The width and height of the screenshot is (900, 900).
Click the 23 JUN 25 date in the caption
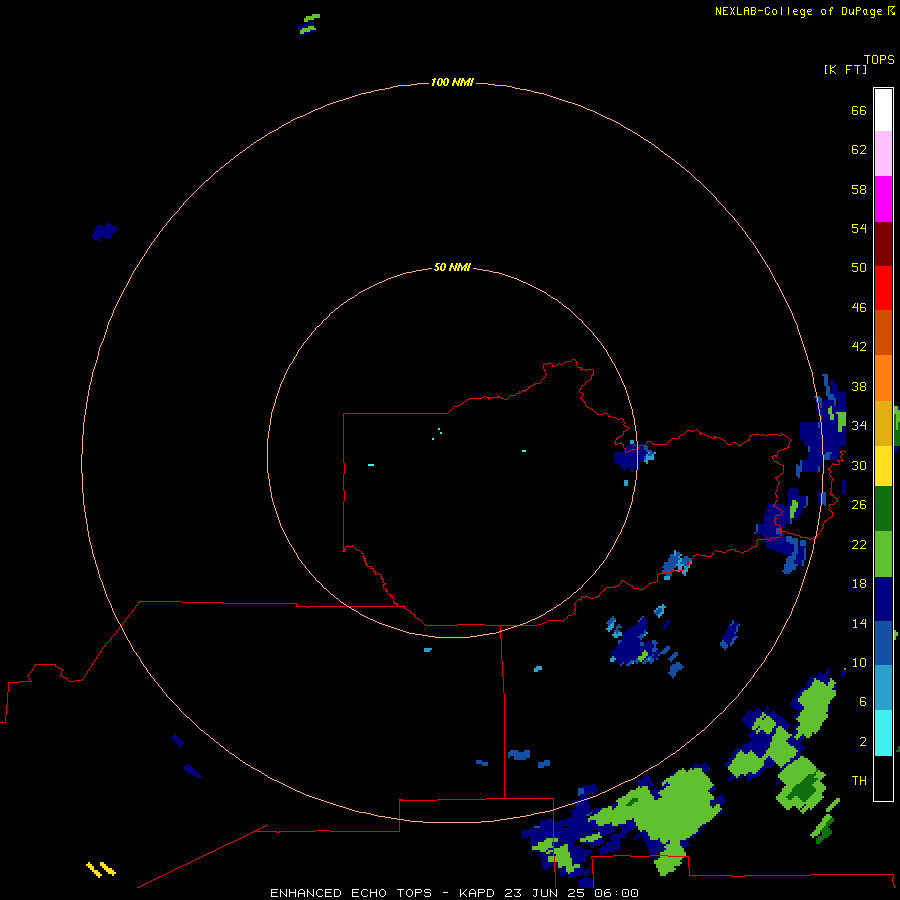point(546,893)
